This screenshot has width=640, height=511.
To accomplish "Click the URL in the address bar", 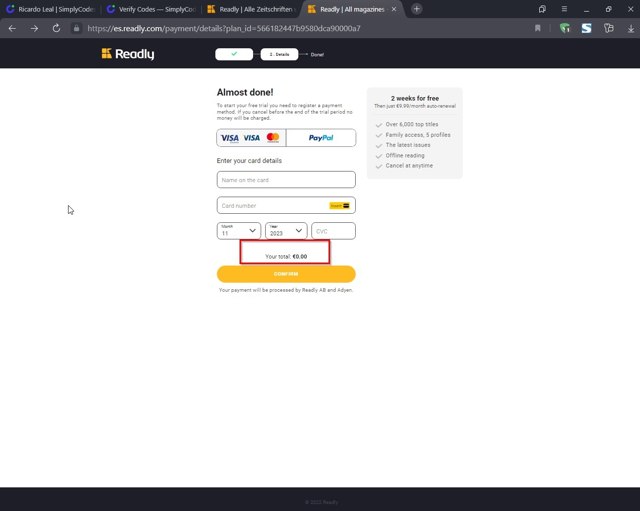I will point(224,28).
